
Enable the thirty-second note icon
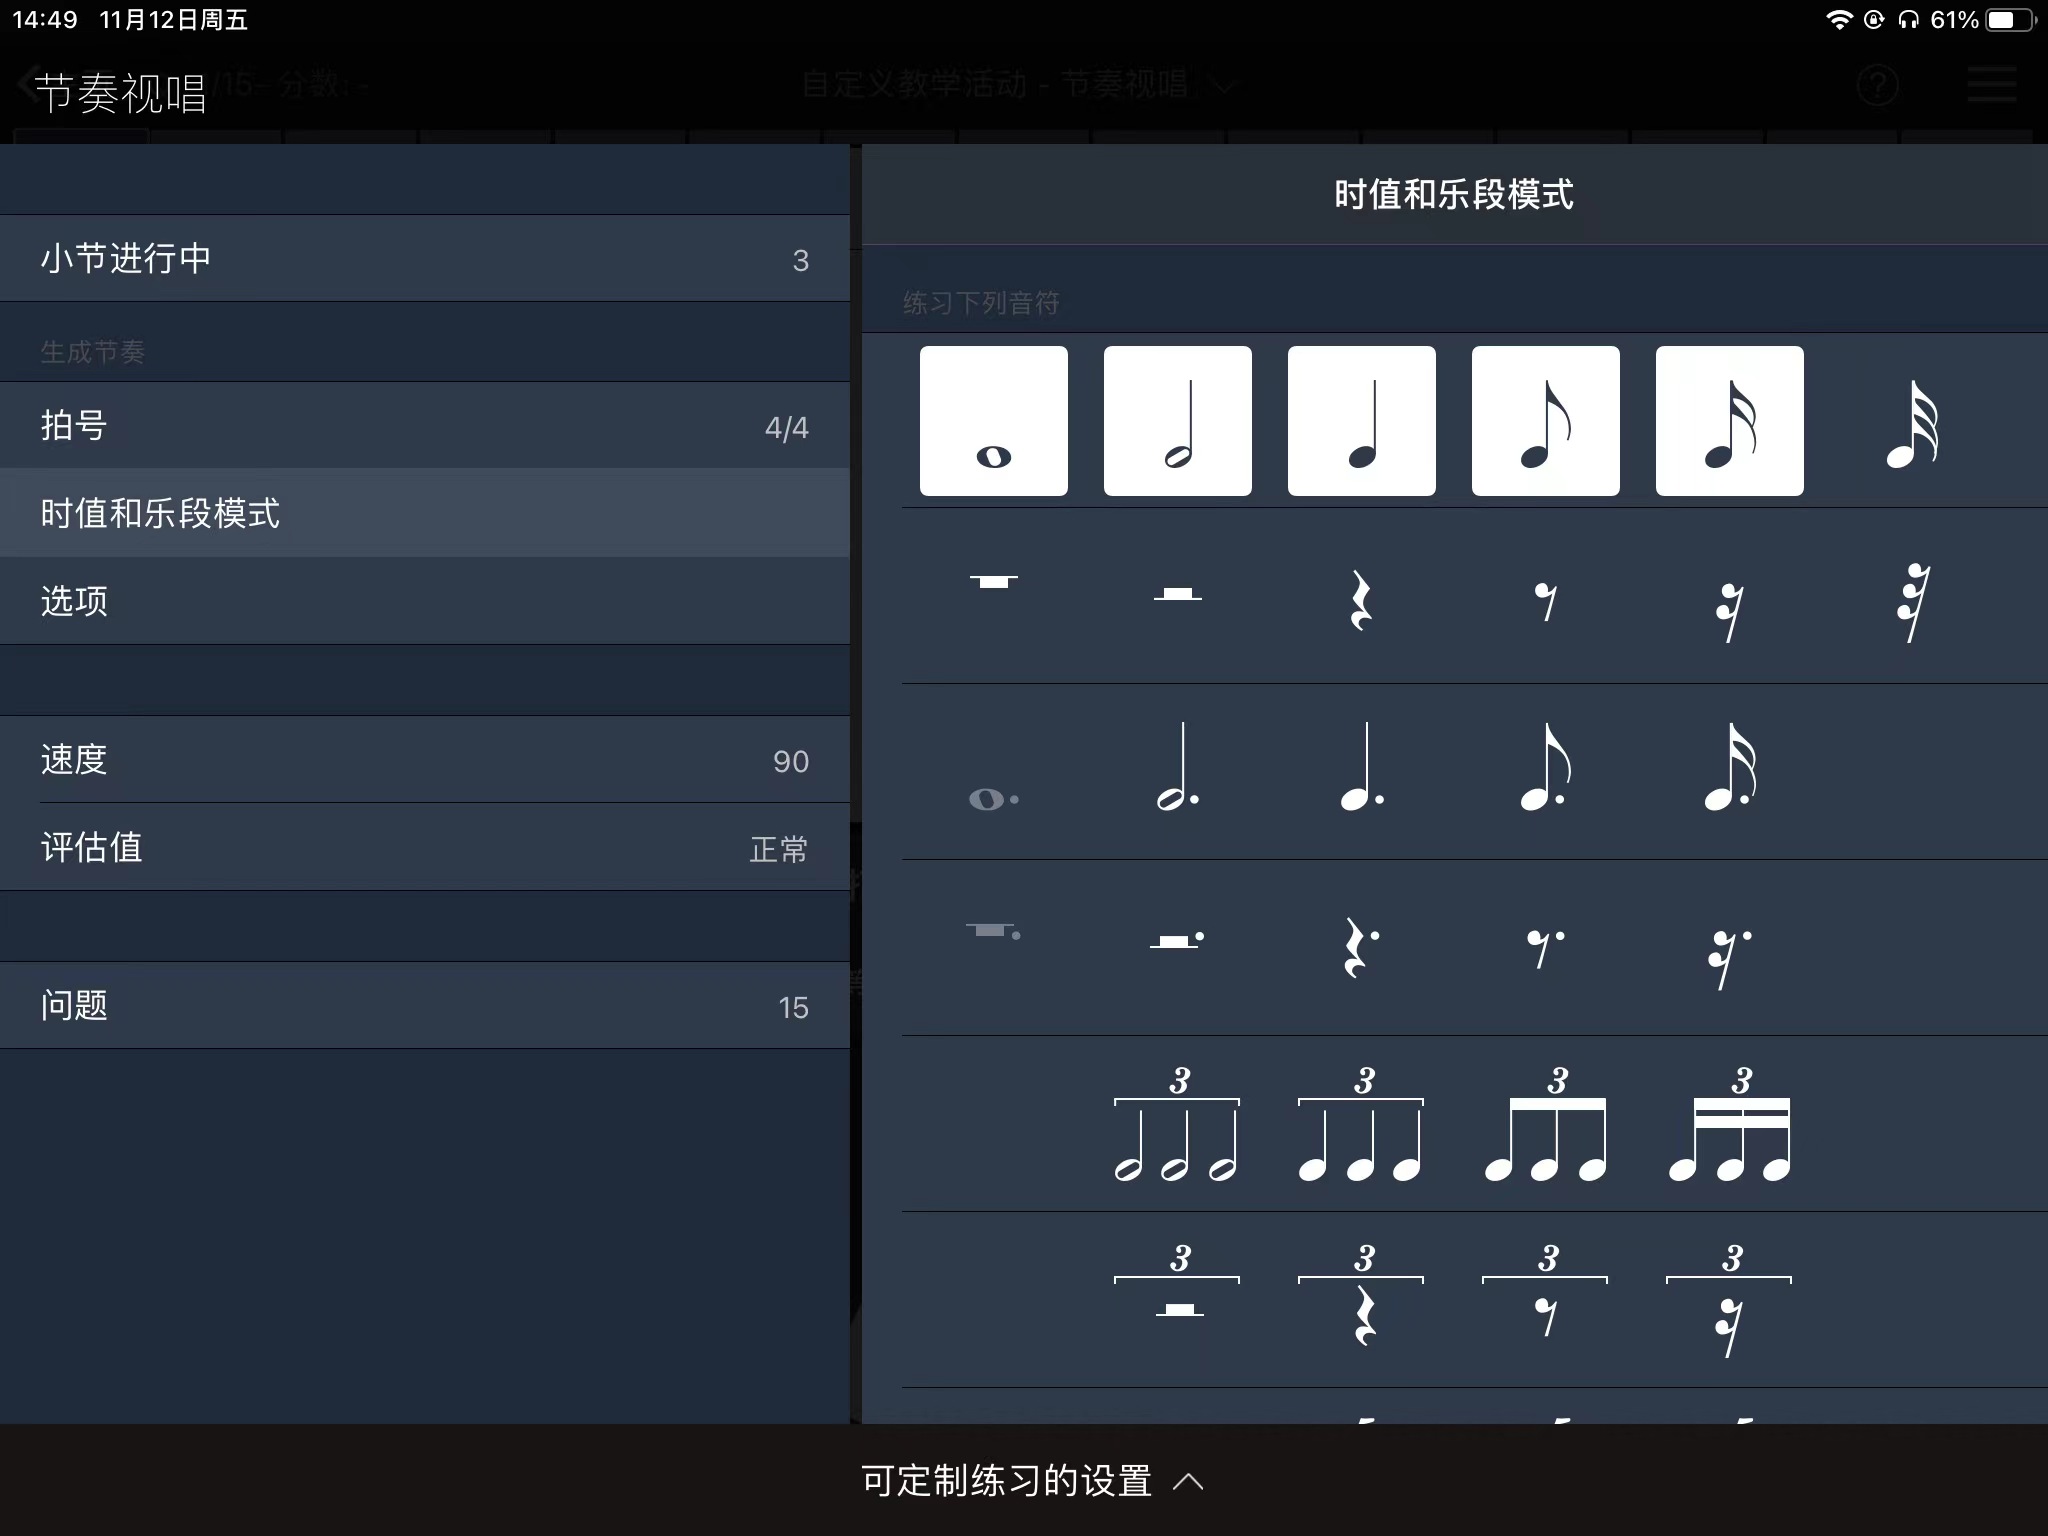(1912, 425)
